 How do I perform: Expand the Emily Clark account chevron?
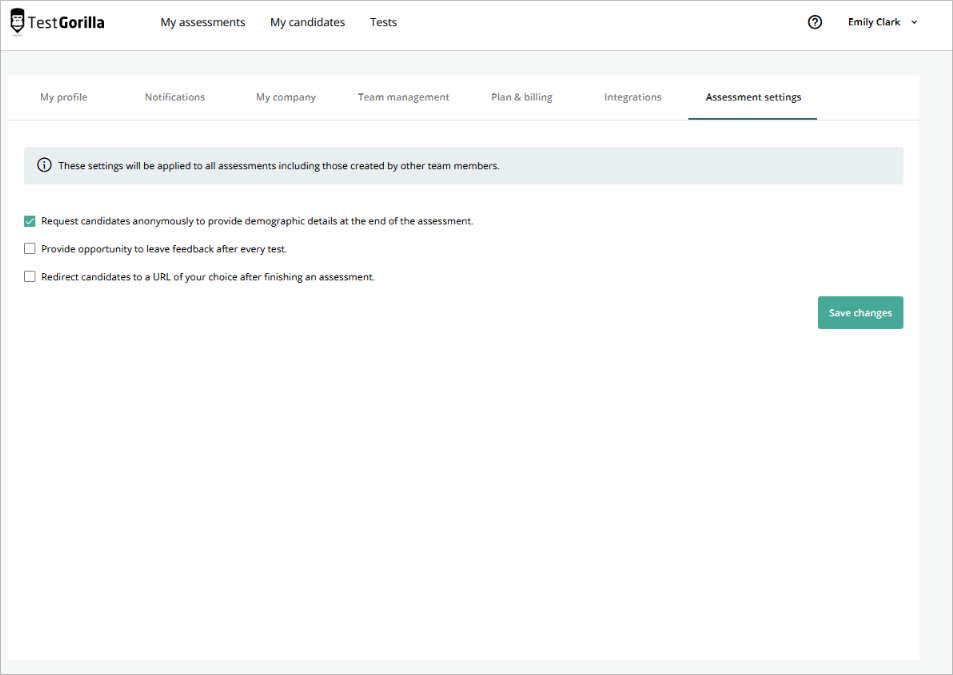click(x=913, y=22)
